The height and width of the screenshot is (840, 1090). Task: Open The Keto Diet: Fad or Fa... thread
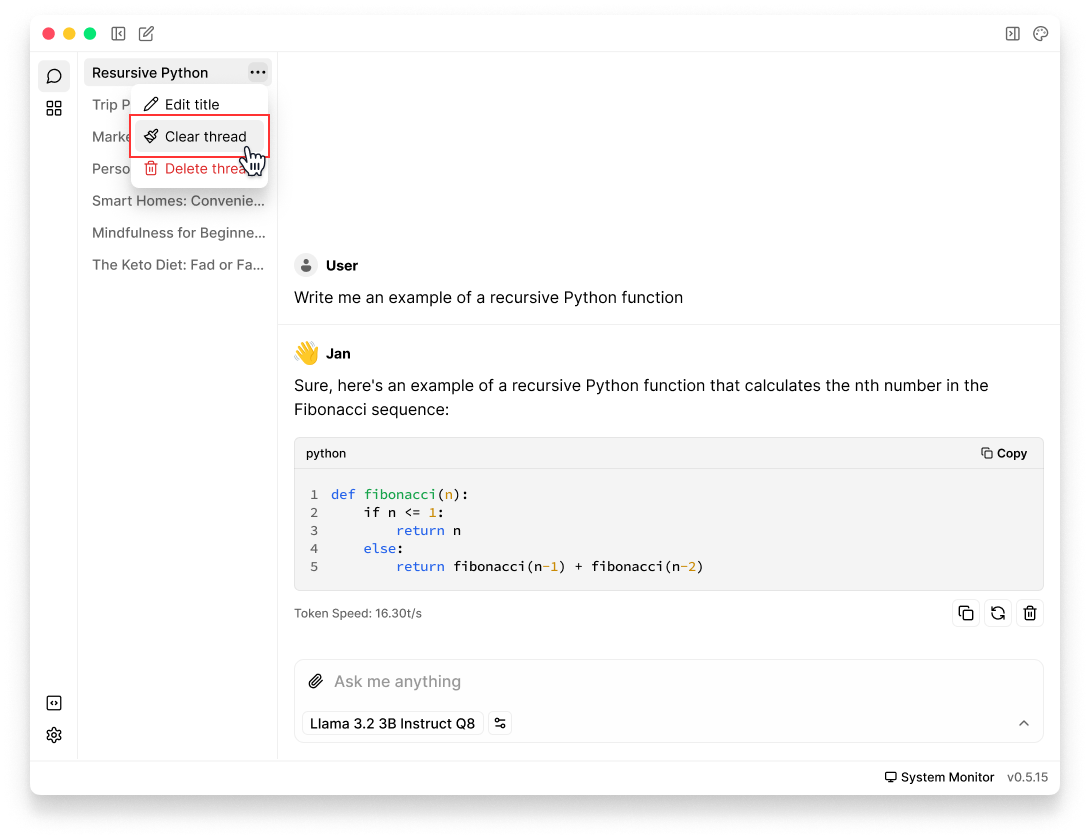tap(178, 265)
